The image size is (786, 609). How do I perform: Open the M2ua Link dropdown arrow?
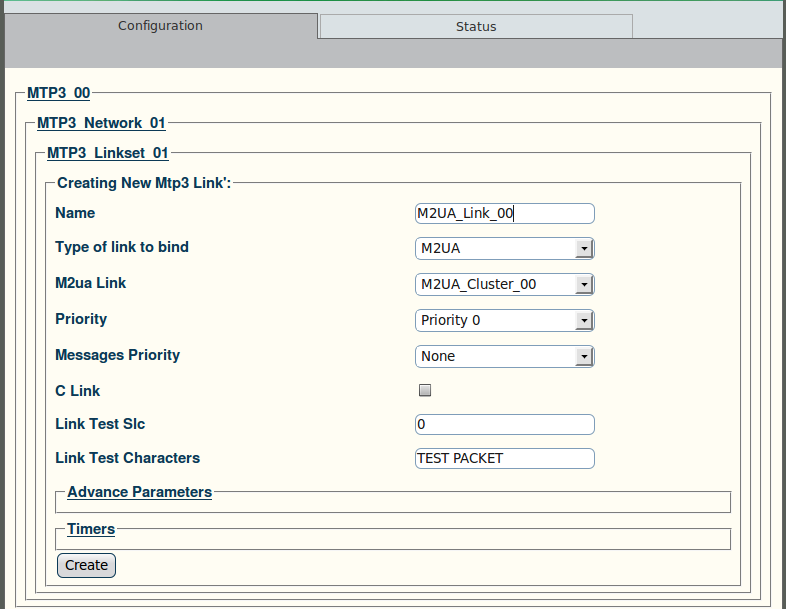point(584,285)
